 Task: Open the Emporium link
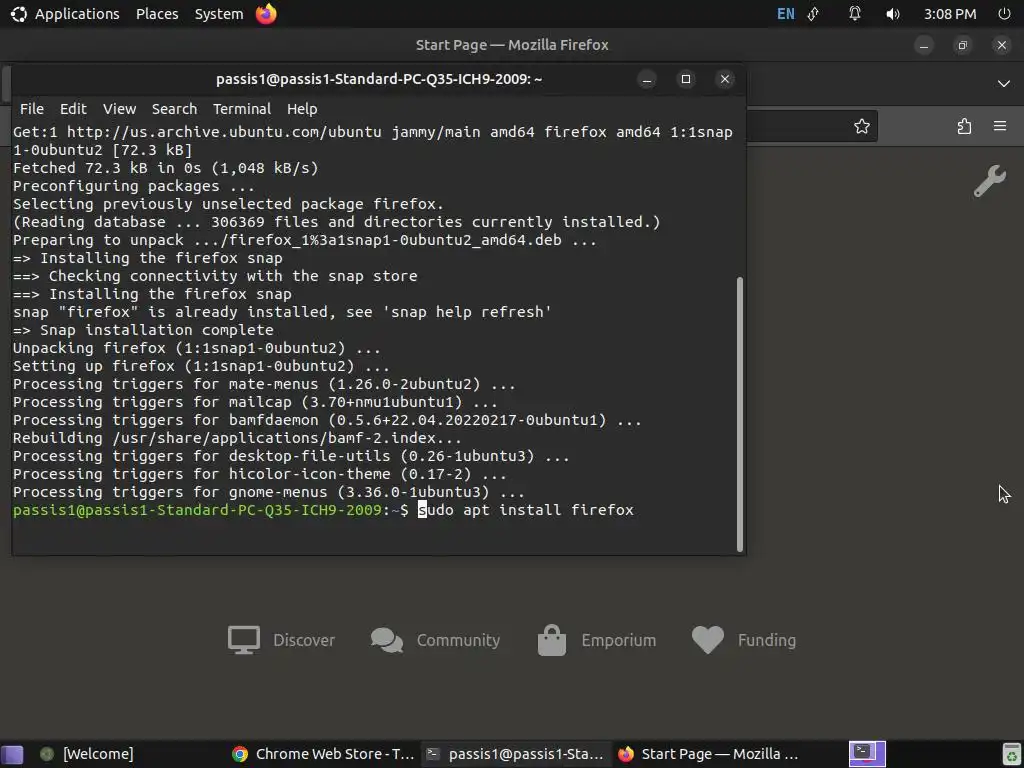click(x=618, y=640)
